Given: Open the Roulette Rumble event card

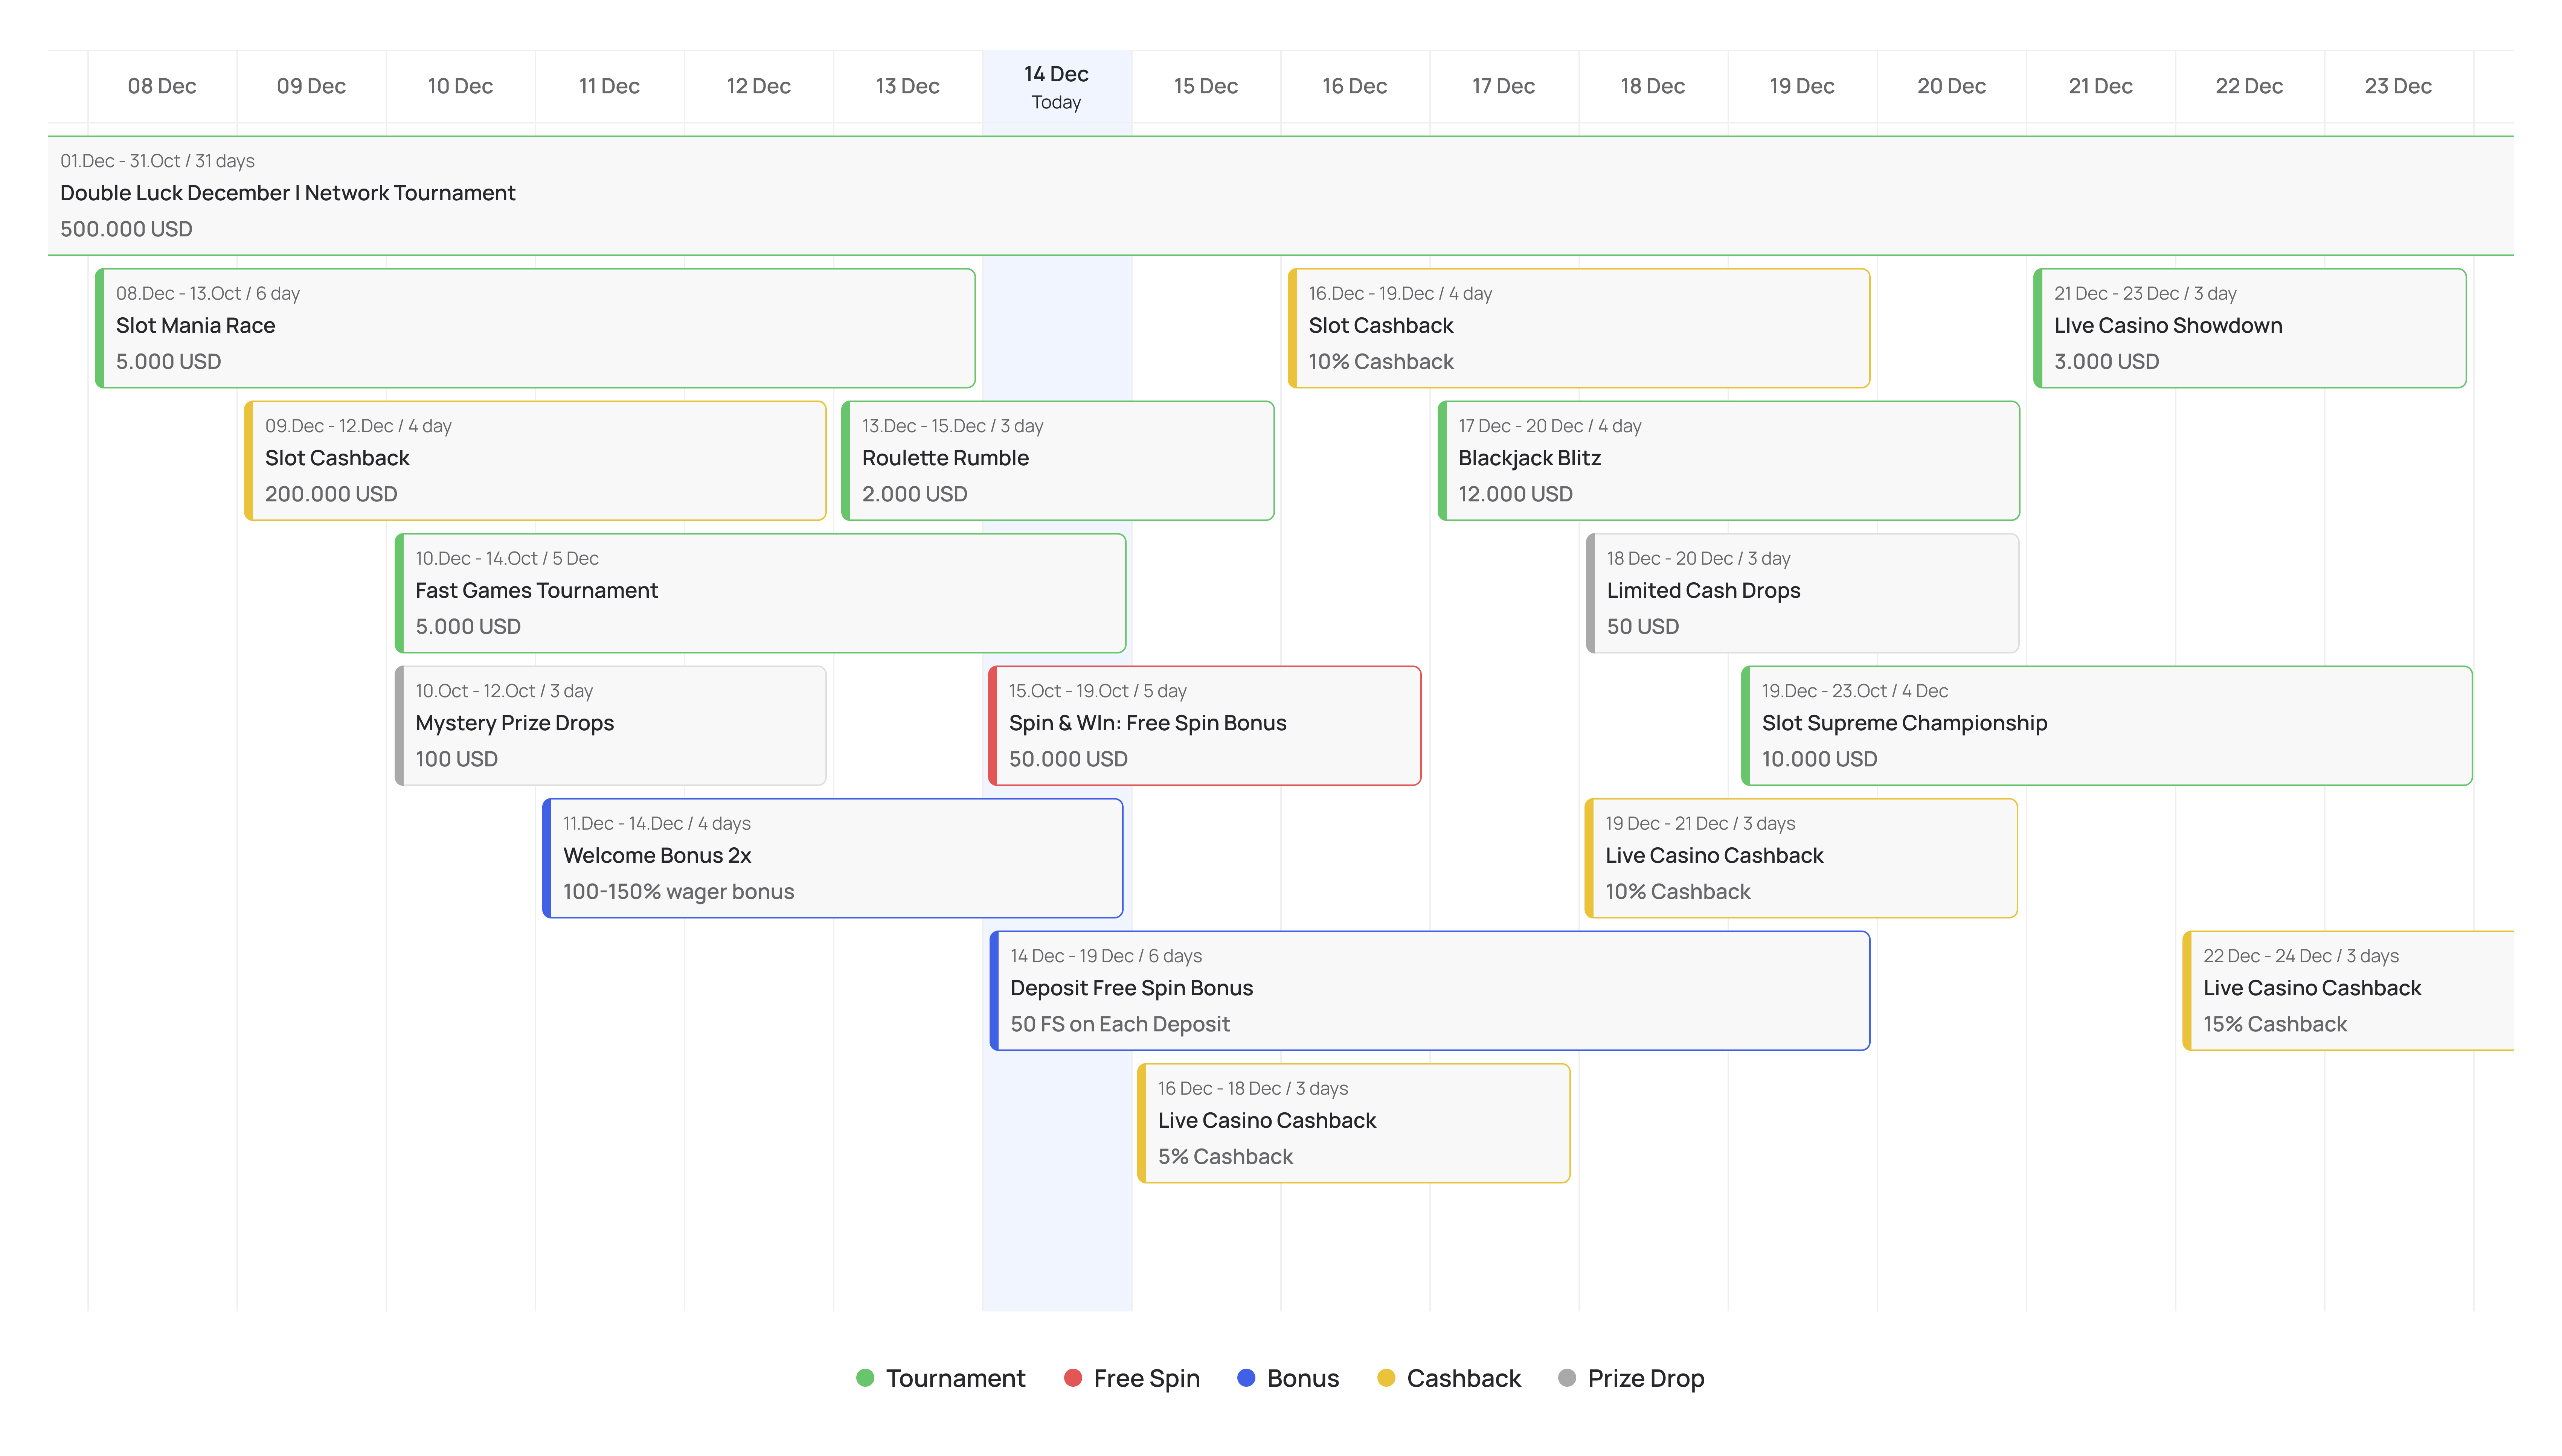Looking at the screenshot, I should tap(1058, 461).
